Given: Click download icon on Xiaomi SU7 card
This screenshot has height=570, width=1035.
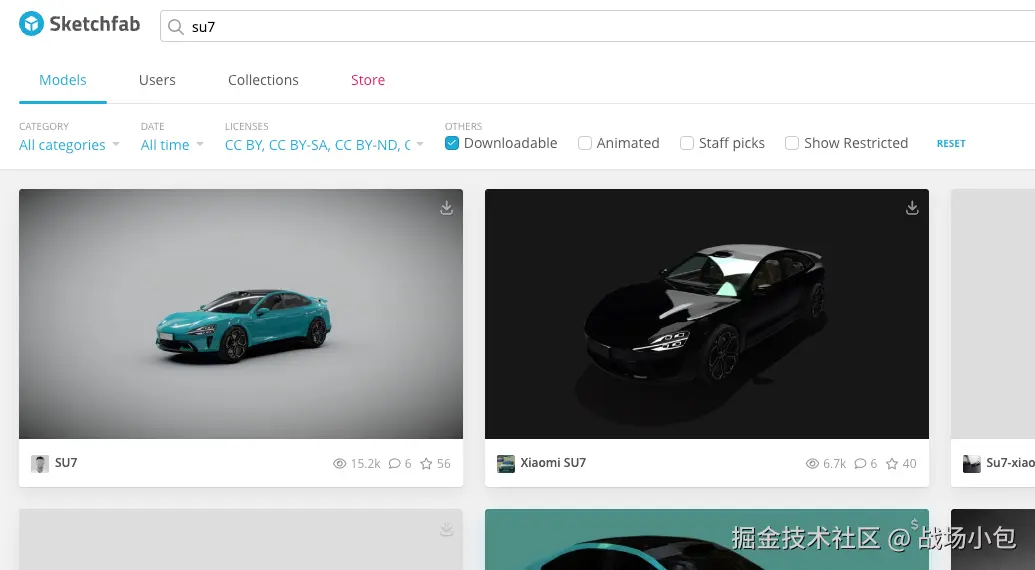Looking at the screenshot, I should click(x=912, y=208).
